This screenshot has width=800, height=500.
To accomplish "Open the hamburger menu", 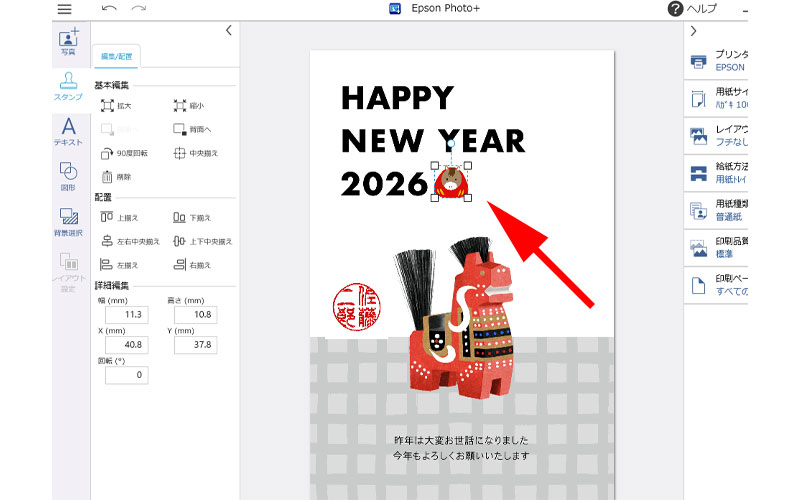I will pos(64,9).
